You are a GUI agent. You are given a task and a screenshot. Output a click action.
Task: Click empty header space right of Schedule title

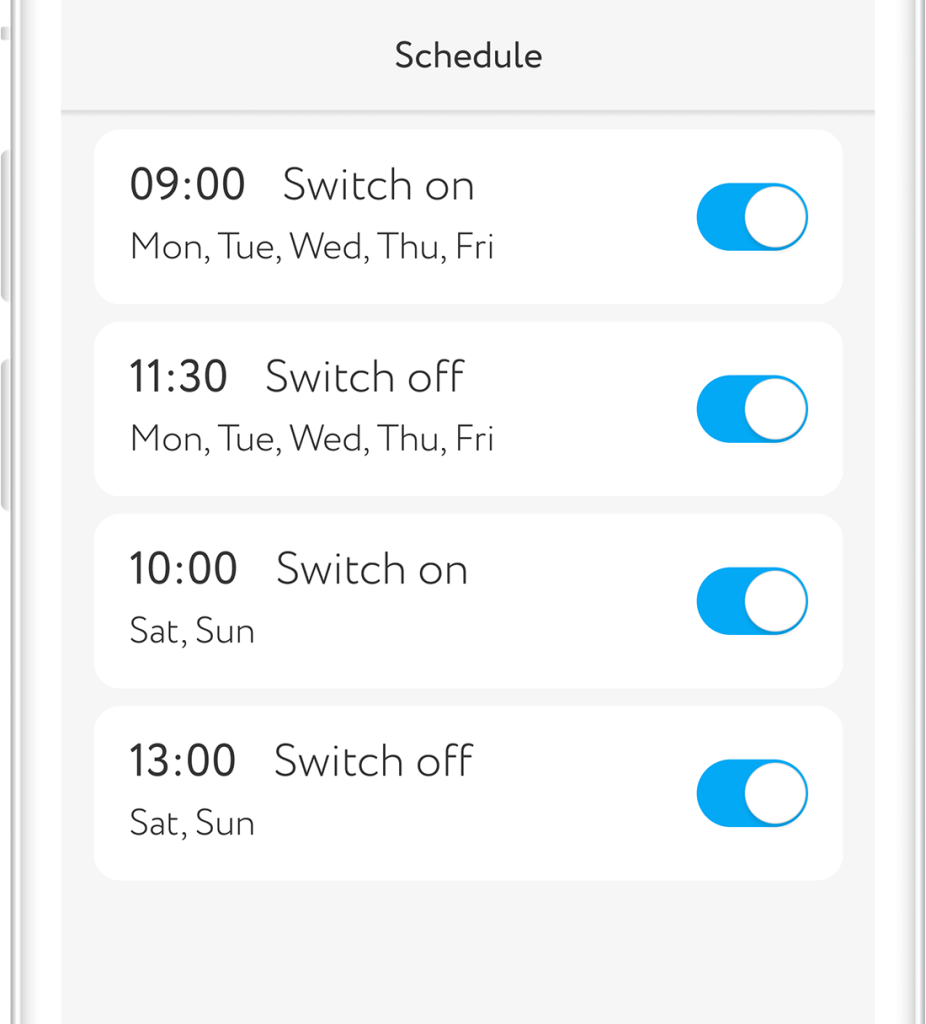(x=720, y=55)
